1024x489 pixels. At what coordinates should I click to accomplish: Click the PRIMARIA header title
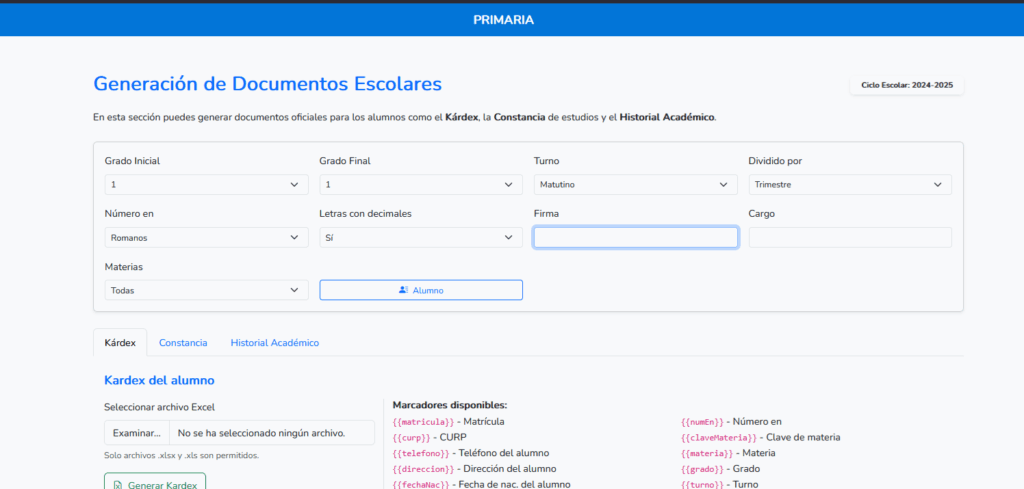(504, 20)
